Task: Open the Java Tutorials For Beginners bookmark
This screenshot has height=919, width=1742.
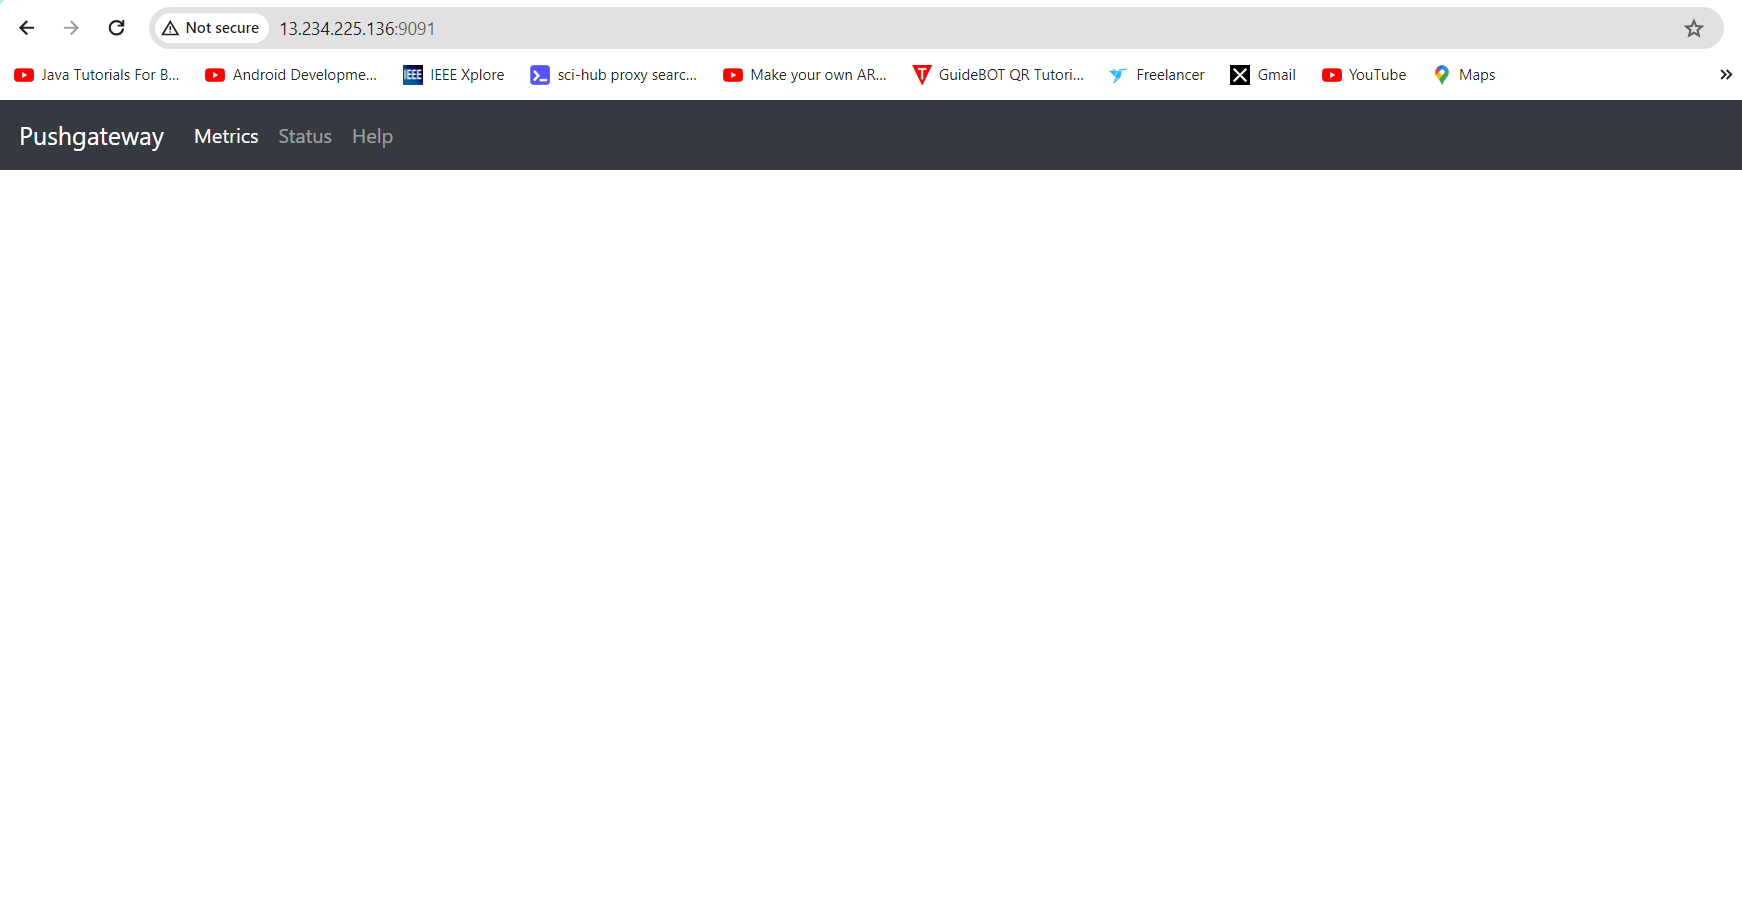Action: pos(97,74)
